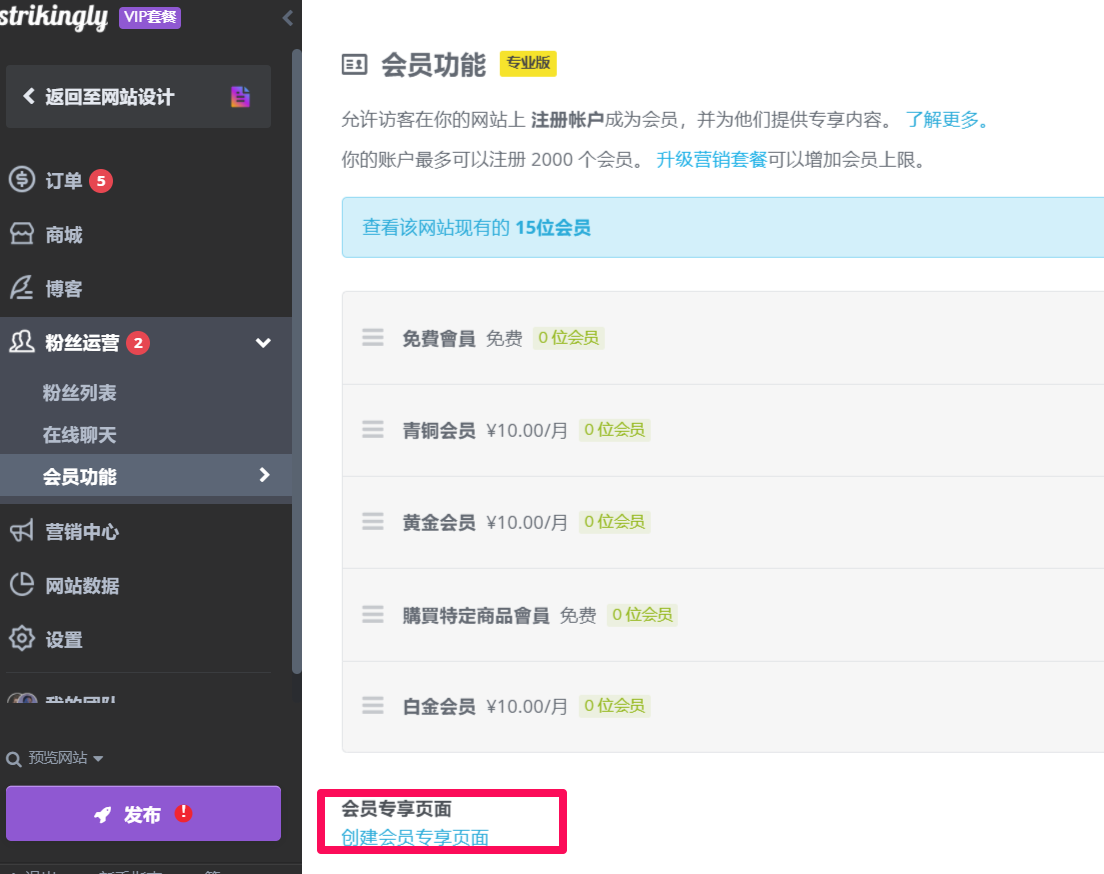
Task: Click the ¥10.00/月 price of 白金会员
Action: point(527,706)
